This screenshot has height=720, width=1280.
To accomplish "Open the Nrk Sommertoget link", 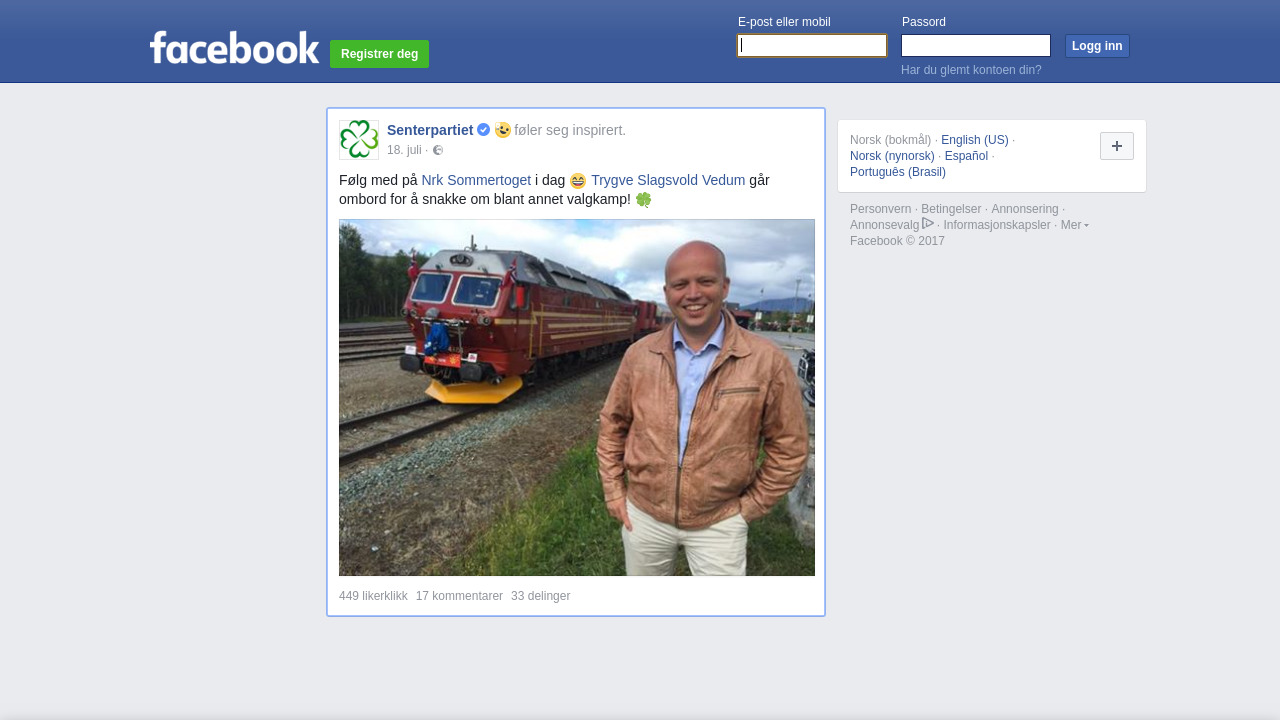I will (476, 180).
